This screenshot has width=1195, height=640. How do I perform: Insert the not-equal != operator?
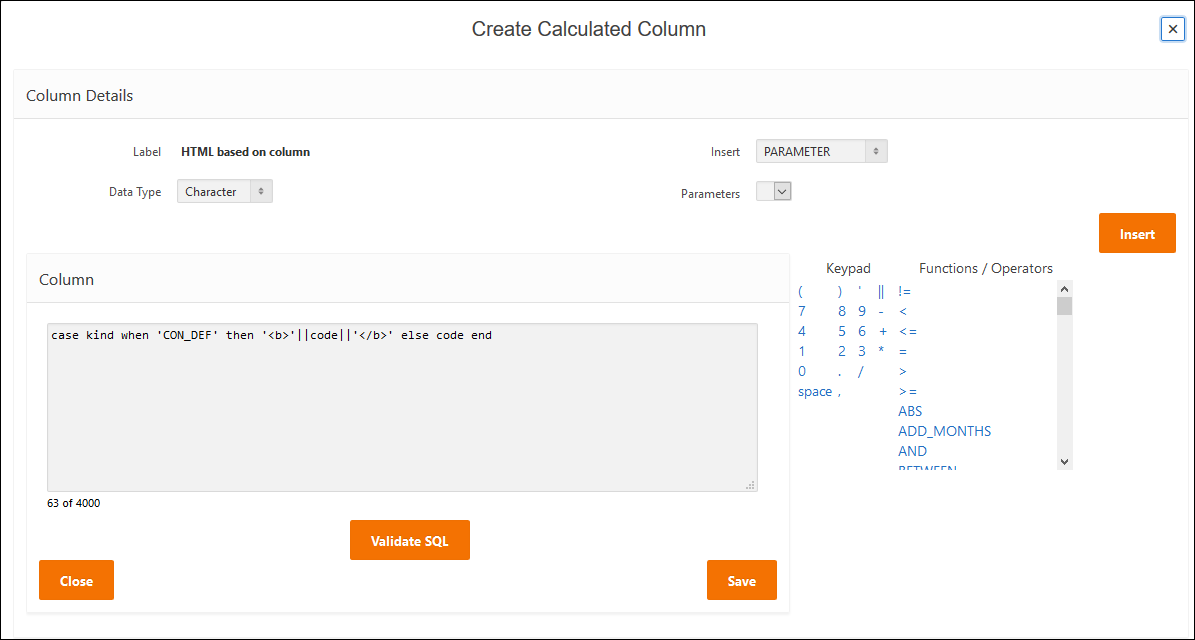[904, 292]
